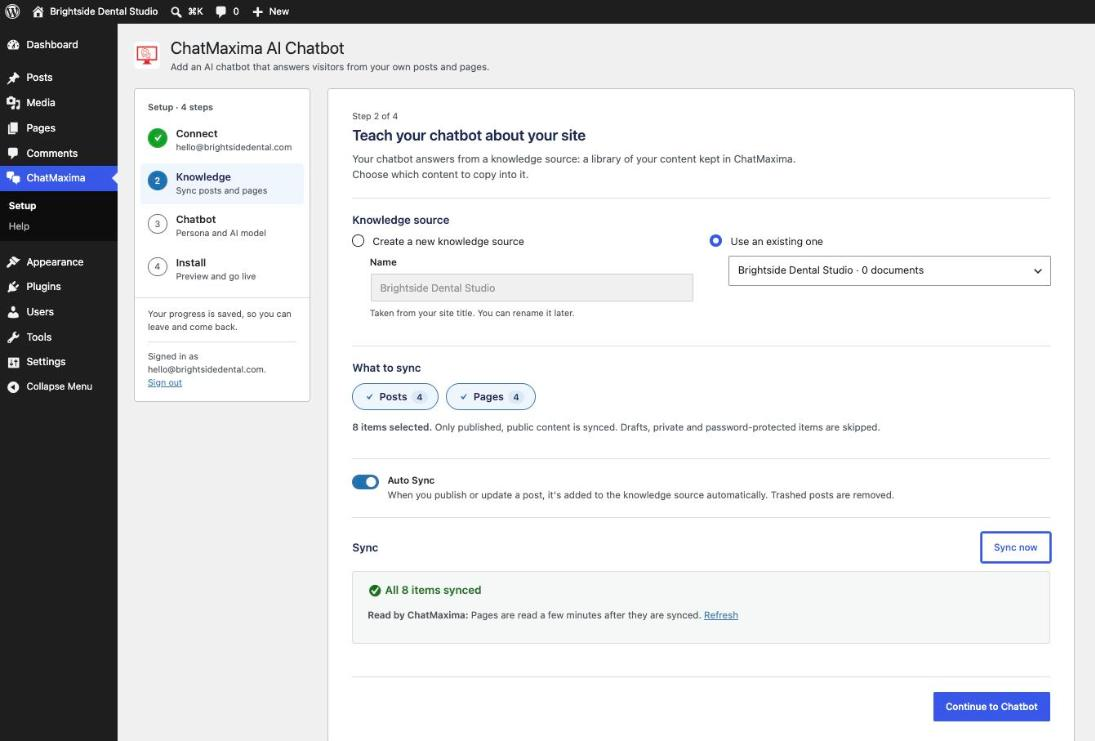Click the Sync now button
The width and height of the screenshot is (1095, 741).
1015,548
